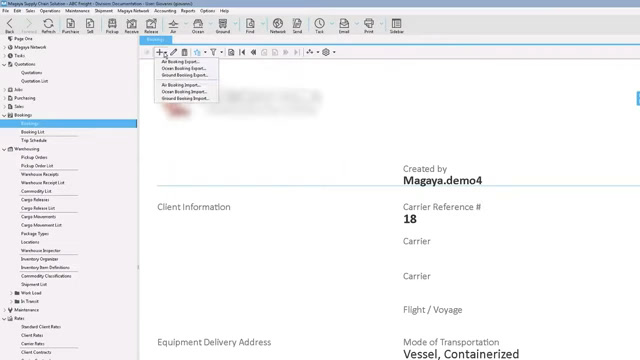
Task: Select Trip Schedule in tree
Action: click(34, 140)
